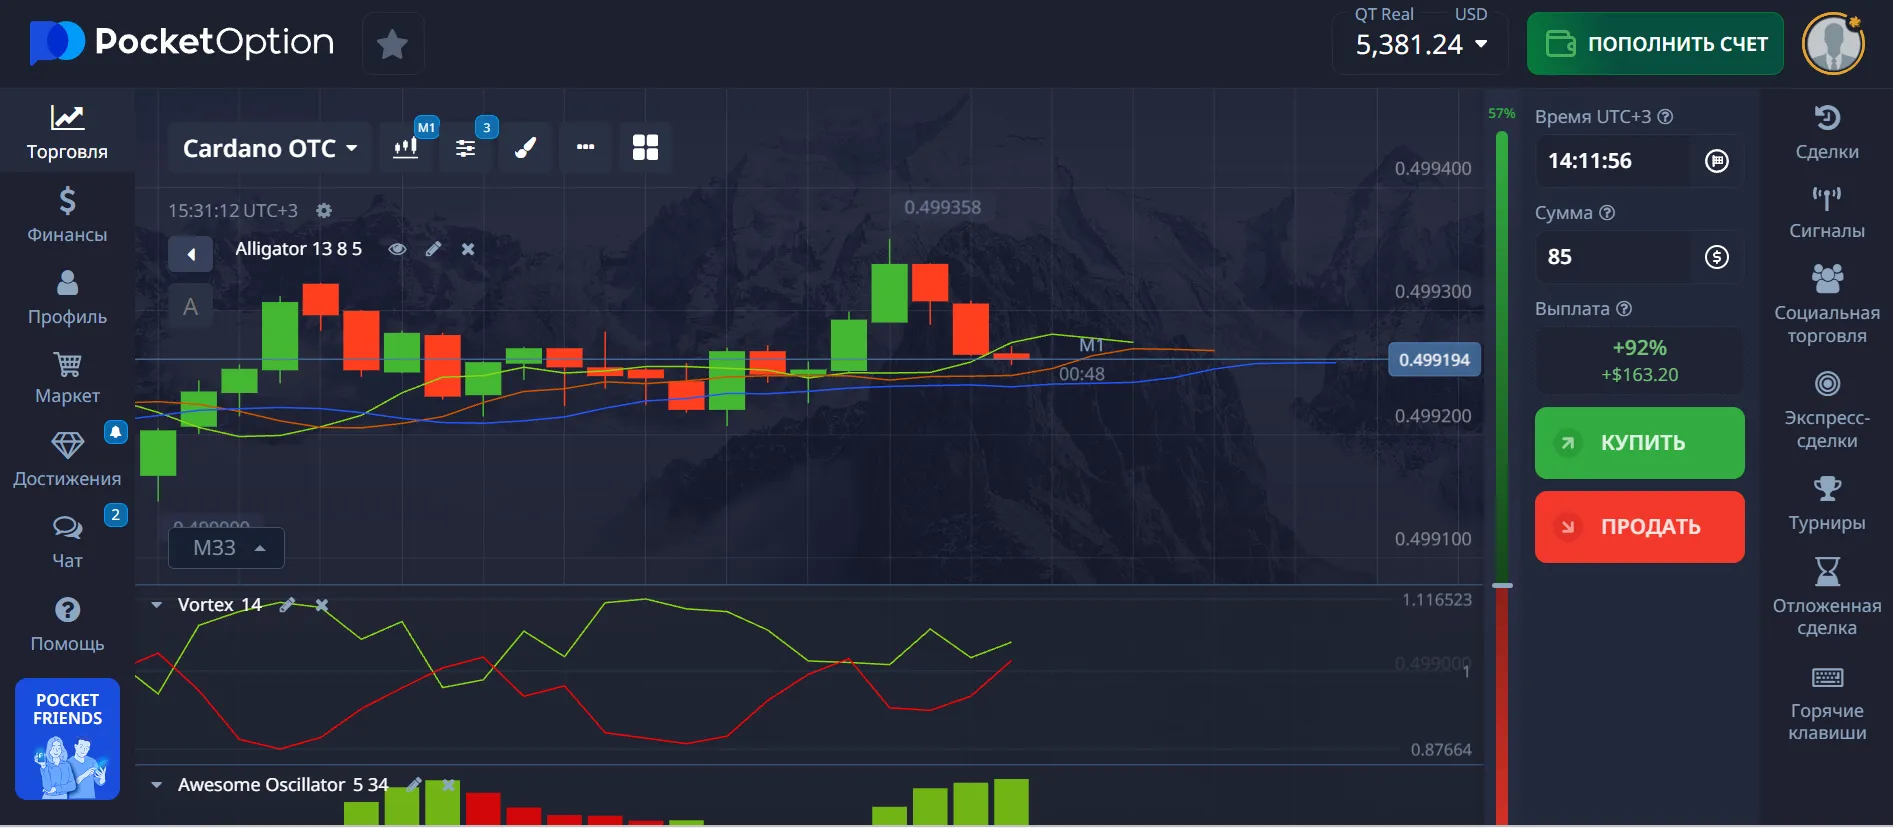Viewport: 1893px width, 828px height.
Task: Open the chart type M1 candle icon
Action: (406, 148)
